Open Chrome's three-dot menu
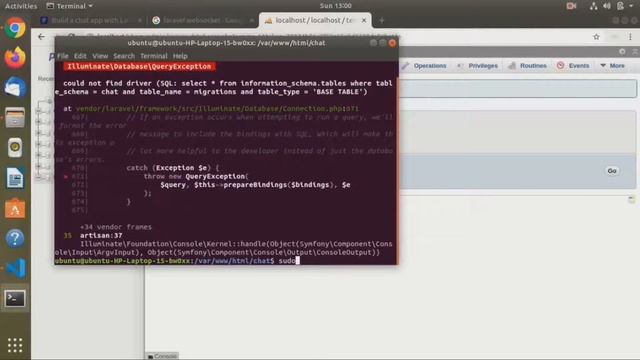This screenshot has height=360, width=640. point(630,37)
